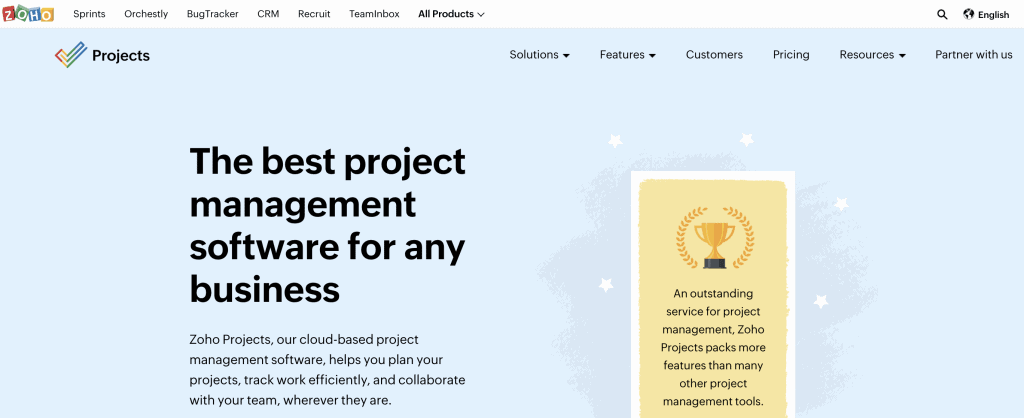Open the BugTracker product link
The image size is (1024, 418).
click(212, 14)
